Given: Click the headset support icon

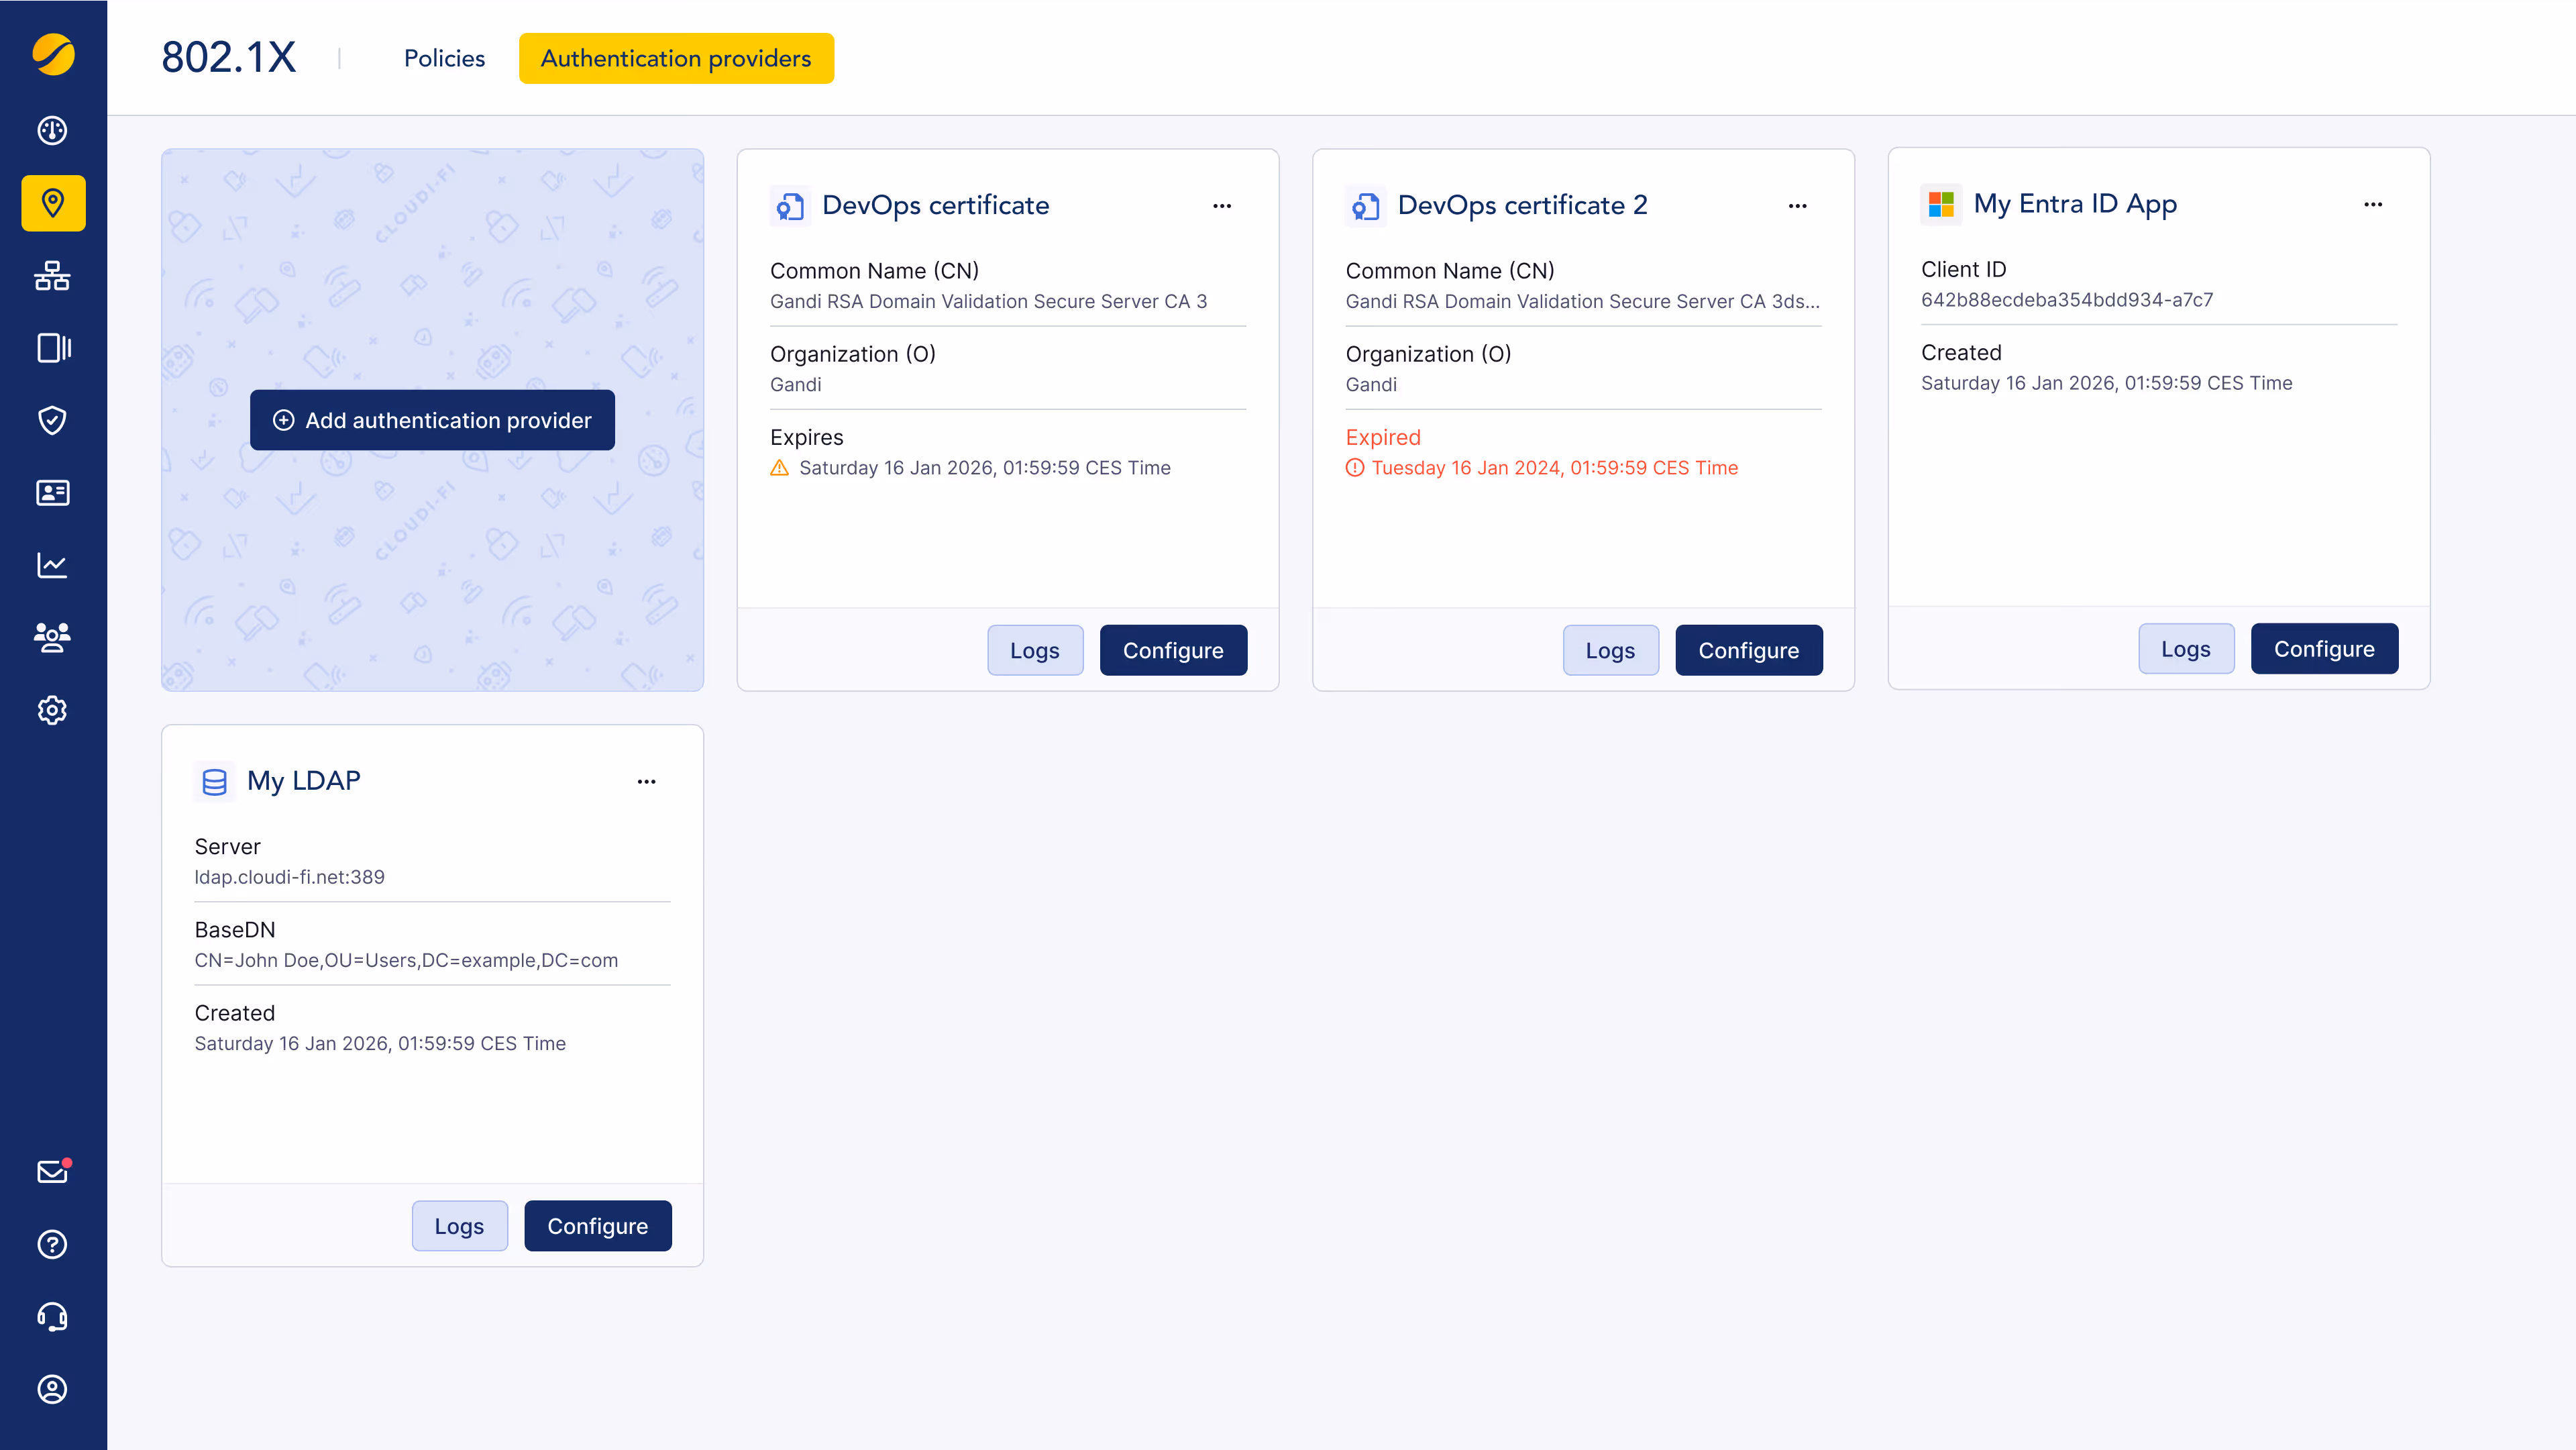Looking at the screenshot, I should [52, 1317].
